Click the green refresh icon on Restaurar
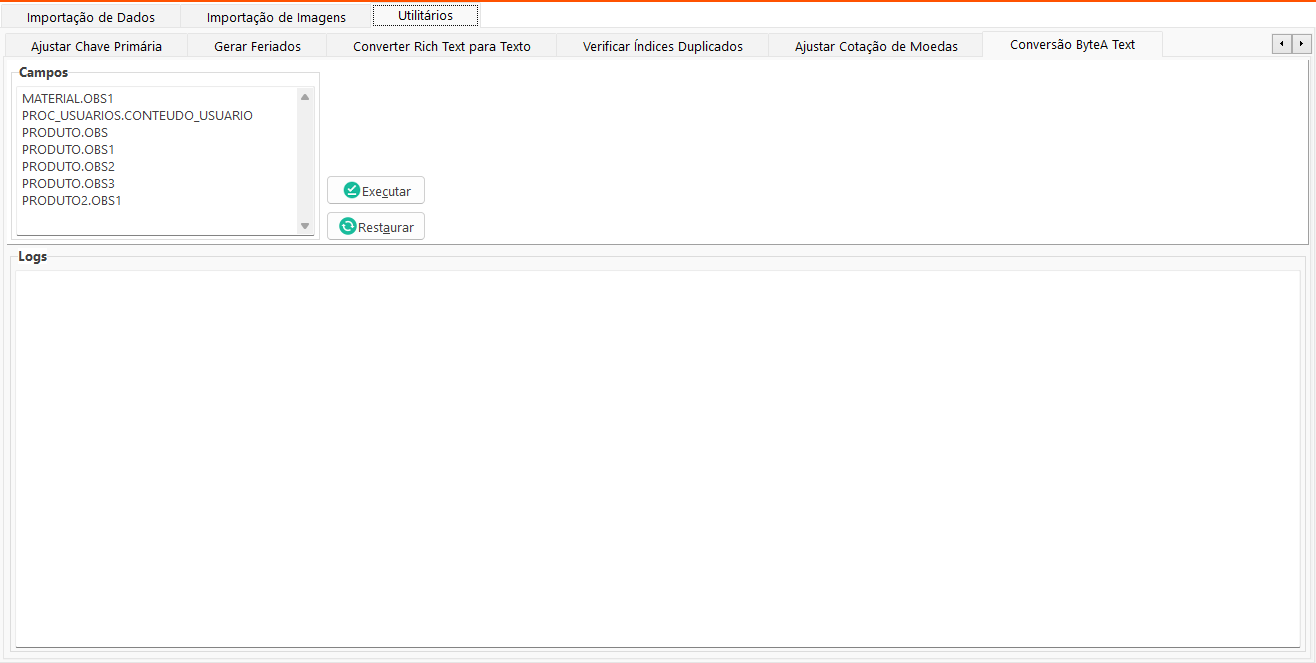 (x=347, y=226)
